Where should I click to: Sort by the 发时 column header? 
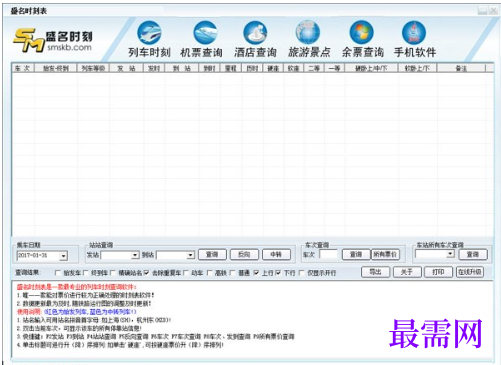(x=154, y=68)
